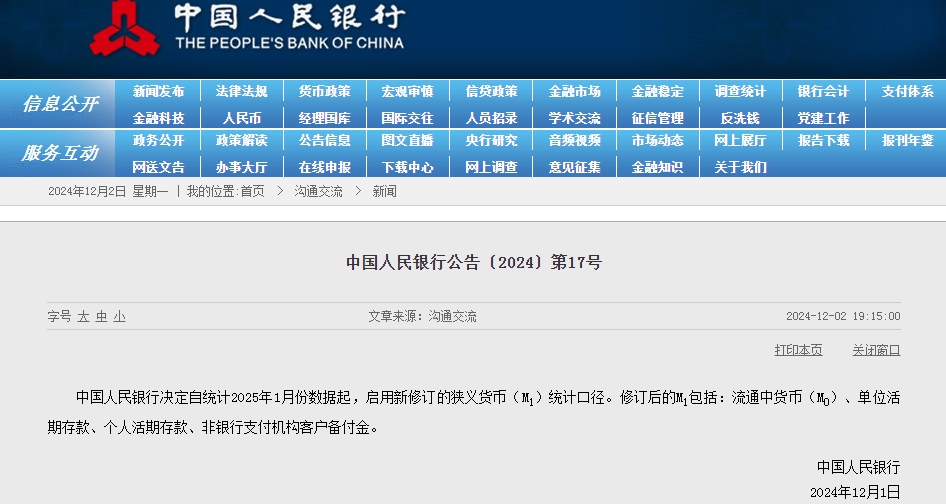The image size is (946, 504).
Task: Open the 法律法规 menu item
Action: 241,92
